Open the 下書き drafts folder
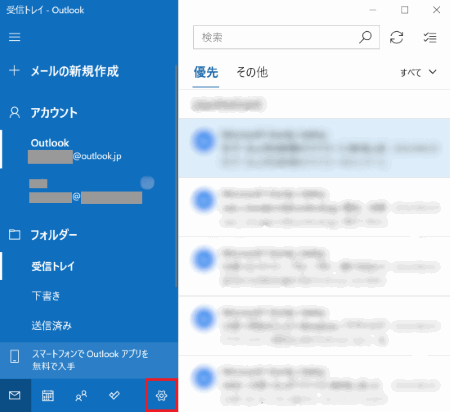 click(89, 296)
